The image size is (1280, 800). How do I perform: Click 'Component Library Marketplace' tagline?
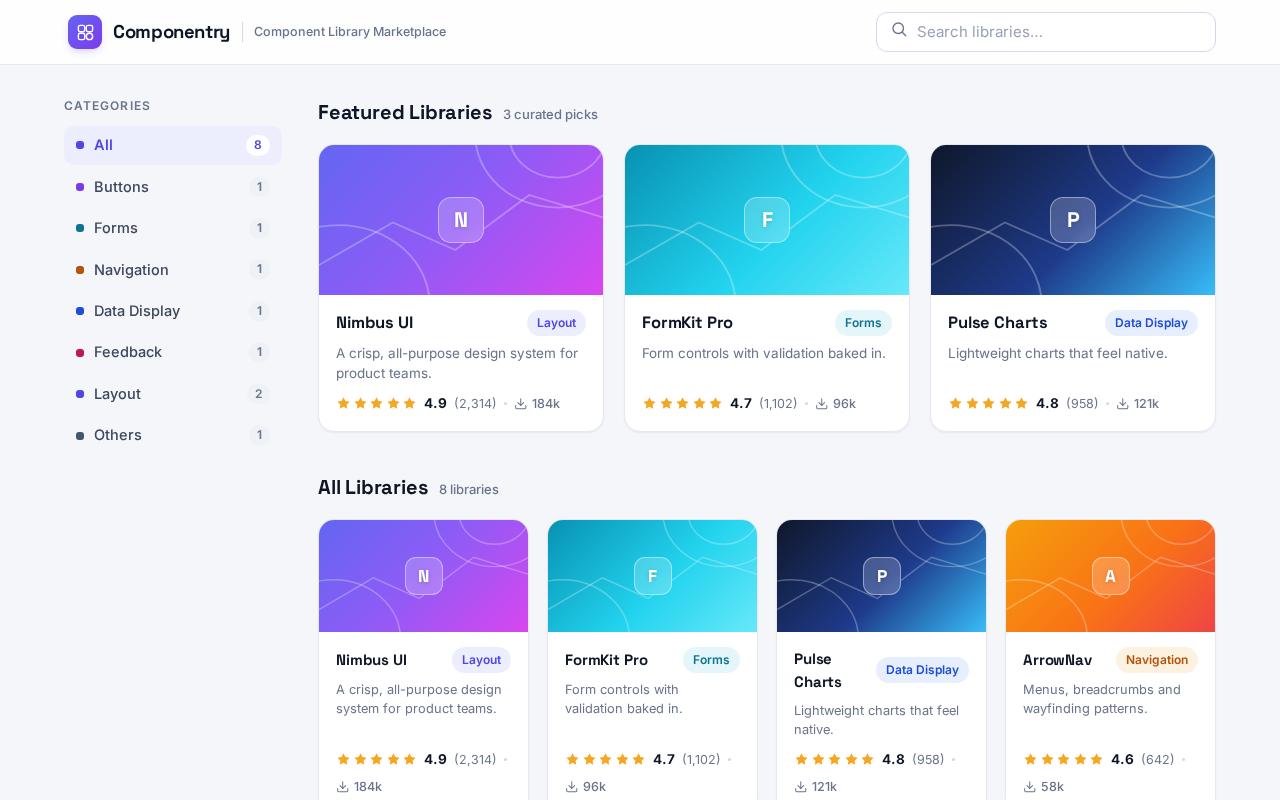[350, 32]
